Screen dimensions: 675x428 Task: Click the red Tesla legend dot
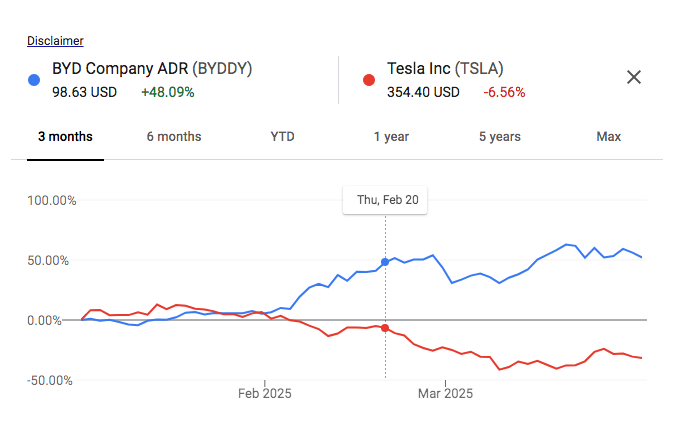pyautogui.click(x=368, y=79)
